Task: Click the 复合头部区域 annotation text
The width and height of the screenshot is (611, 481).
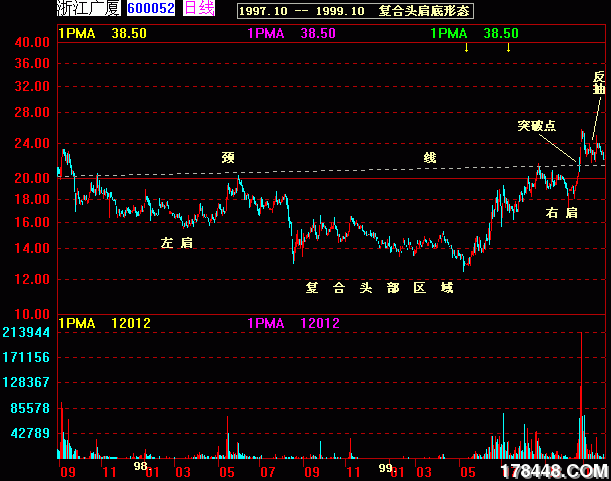Action: (x=379, y=288)
